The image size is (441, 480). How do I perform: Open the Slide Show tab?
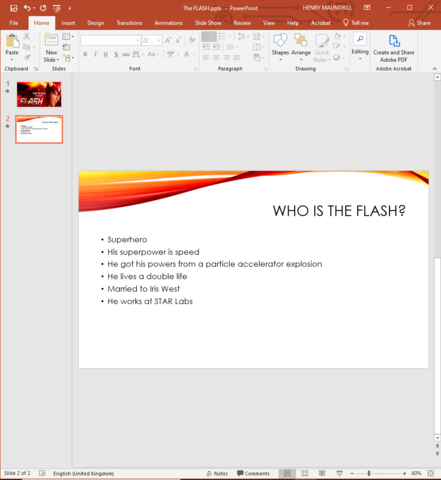208,23
